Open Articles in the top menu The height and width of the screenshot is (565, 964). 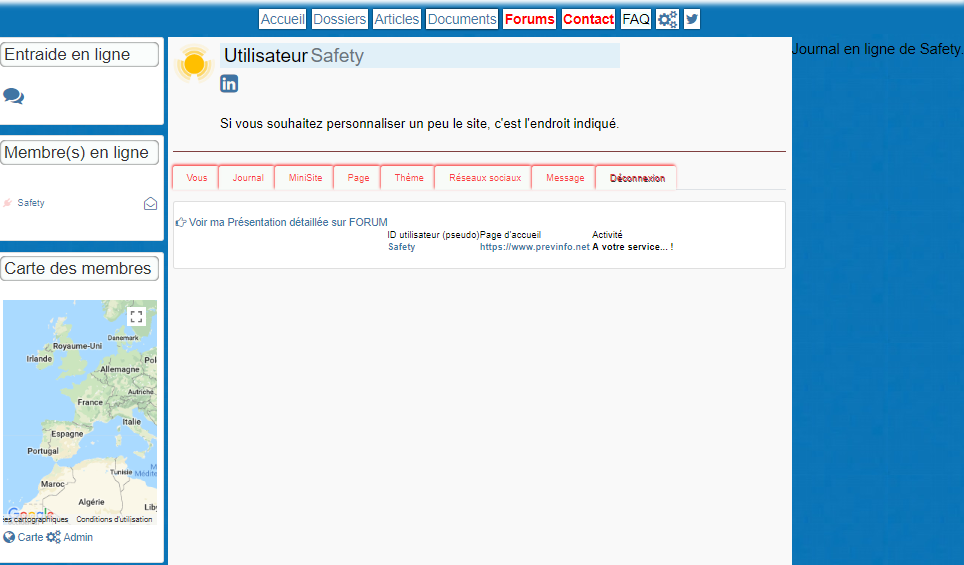pyautogui.click(x=397, y=19)
